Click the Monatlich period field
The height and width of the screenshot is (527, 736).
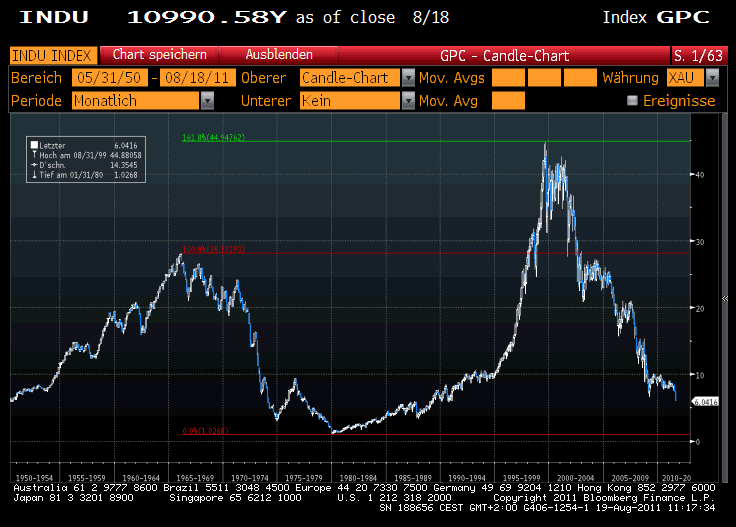(136, 100)
